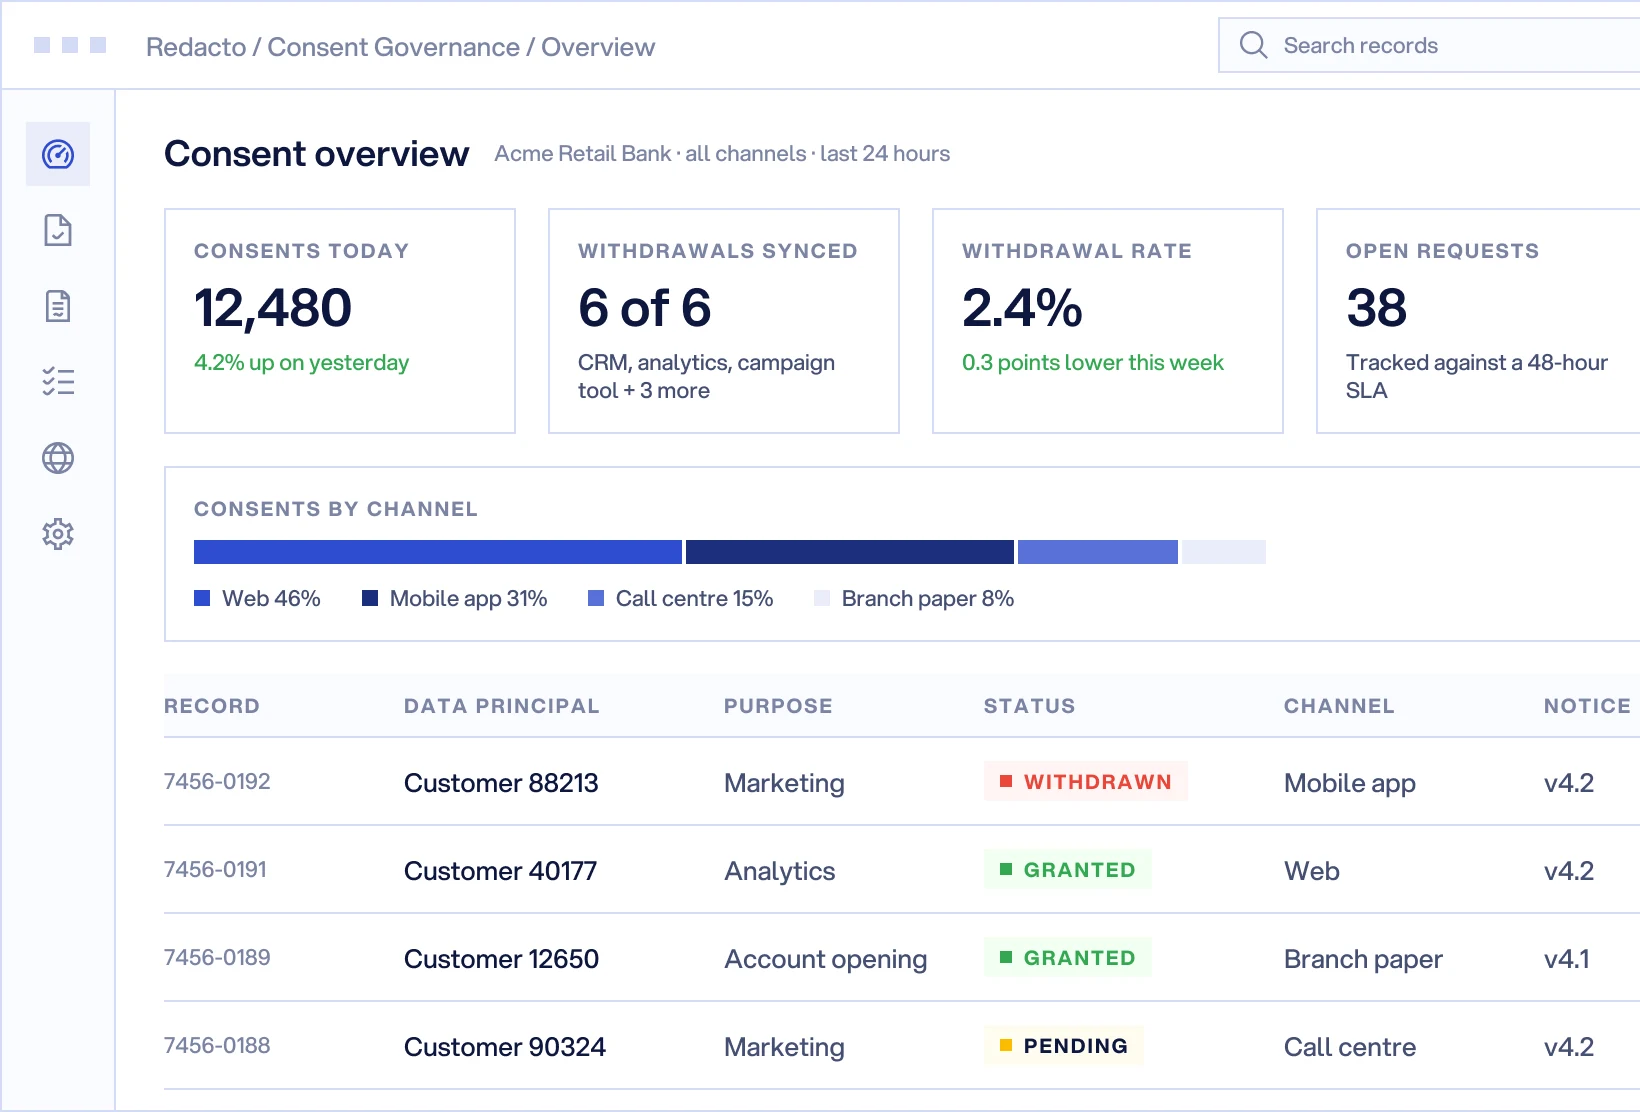This screenshot has width=1640, height=1112.
Task: Open the Withdrawal Rate card
Action: coord(1108,321)
